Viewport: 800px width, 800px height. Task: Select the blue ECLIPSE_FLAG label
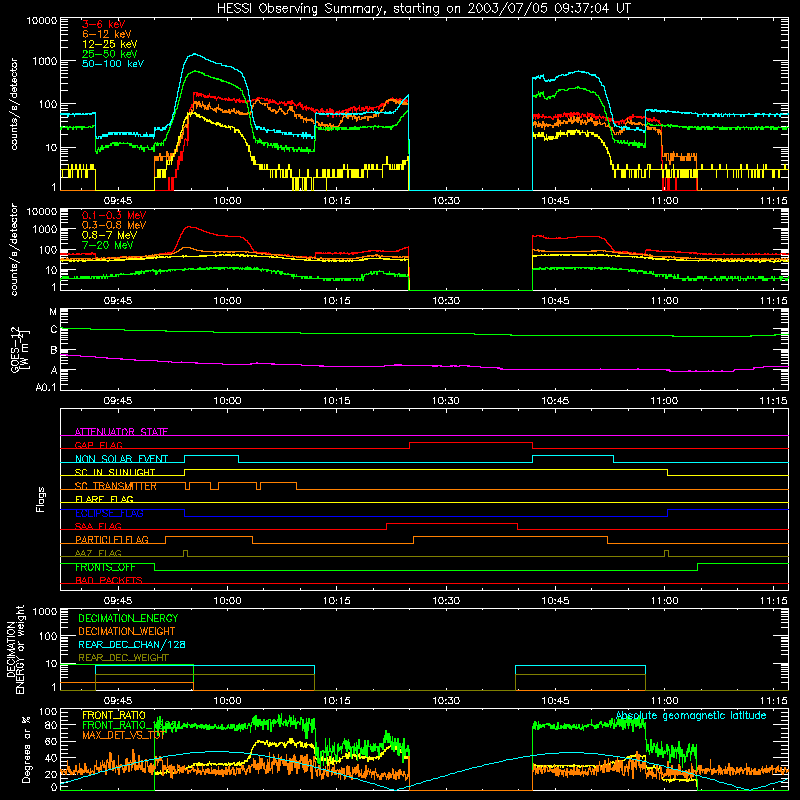pos(109,513)
